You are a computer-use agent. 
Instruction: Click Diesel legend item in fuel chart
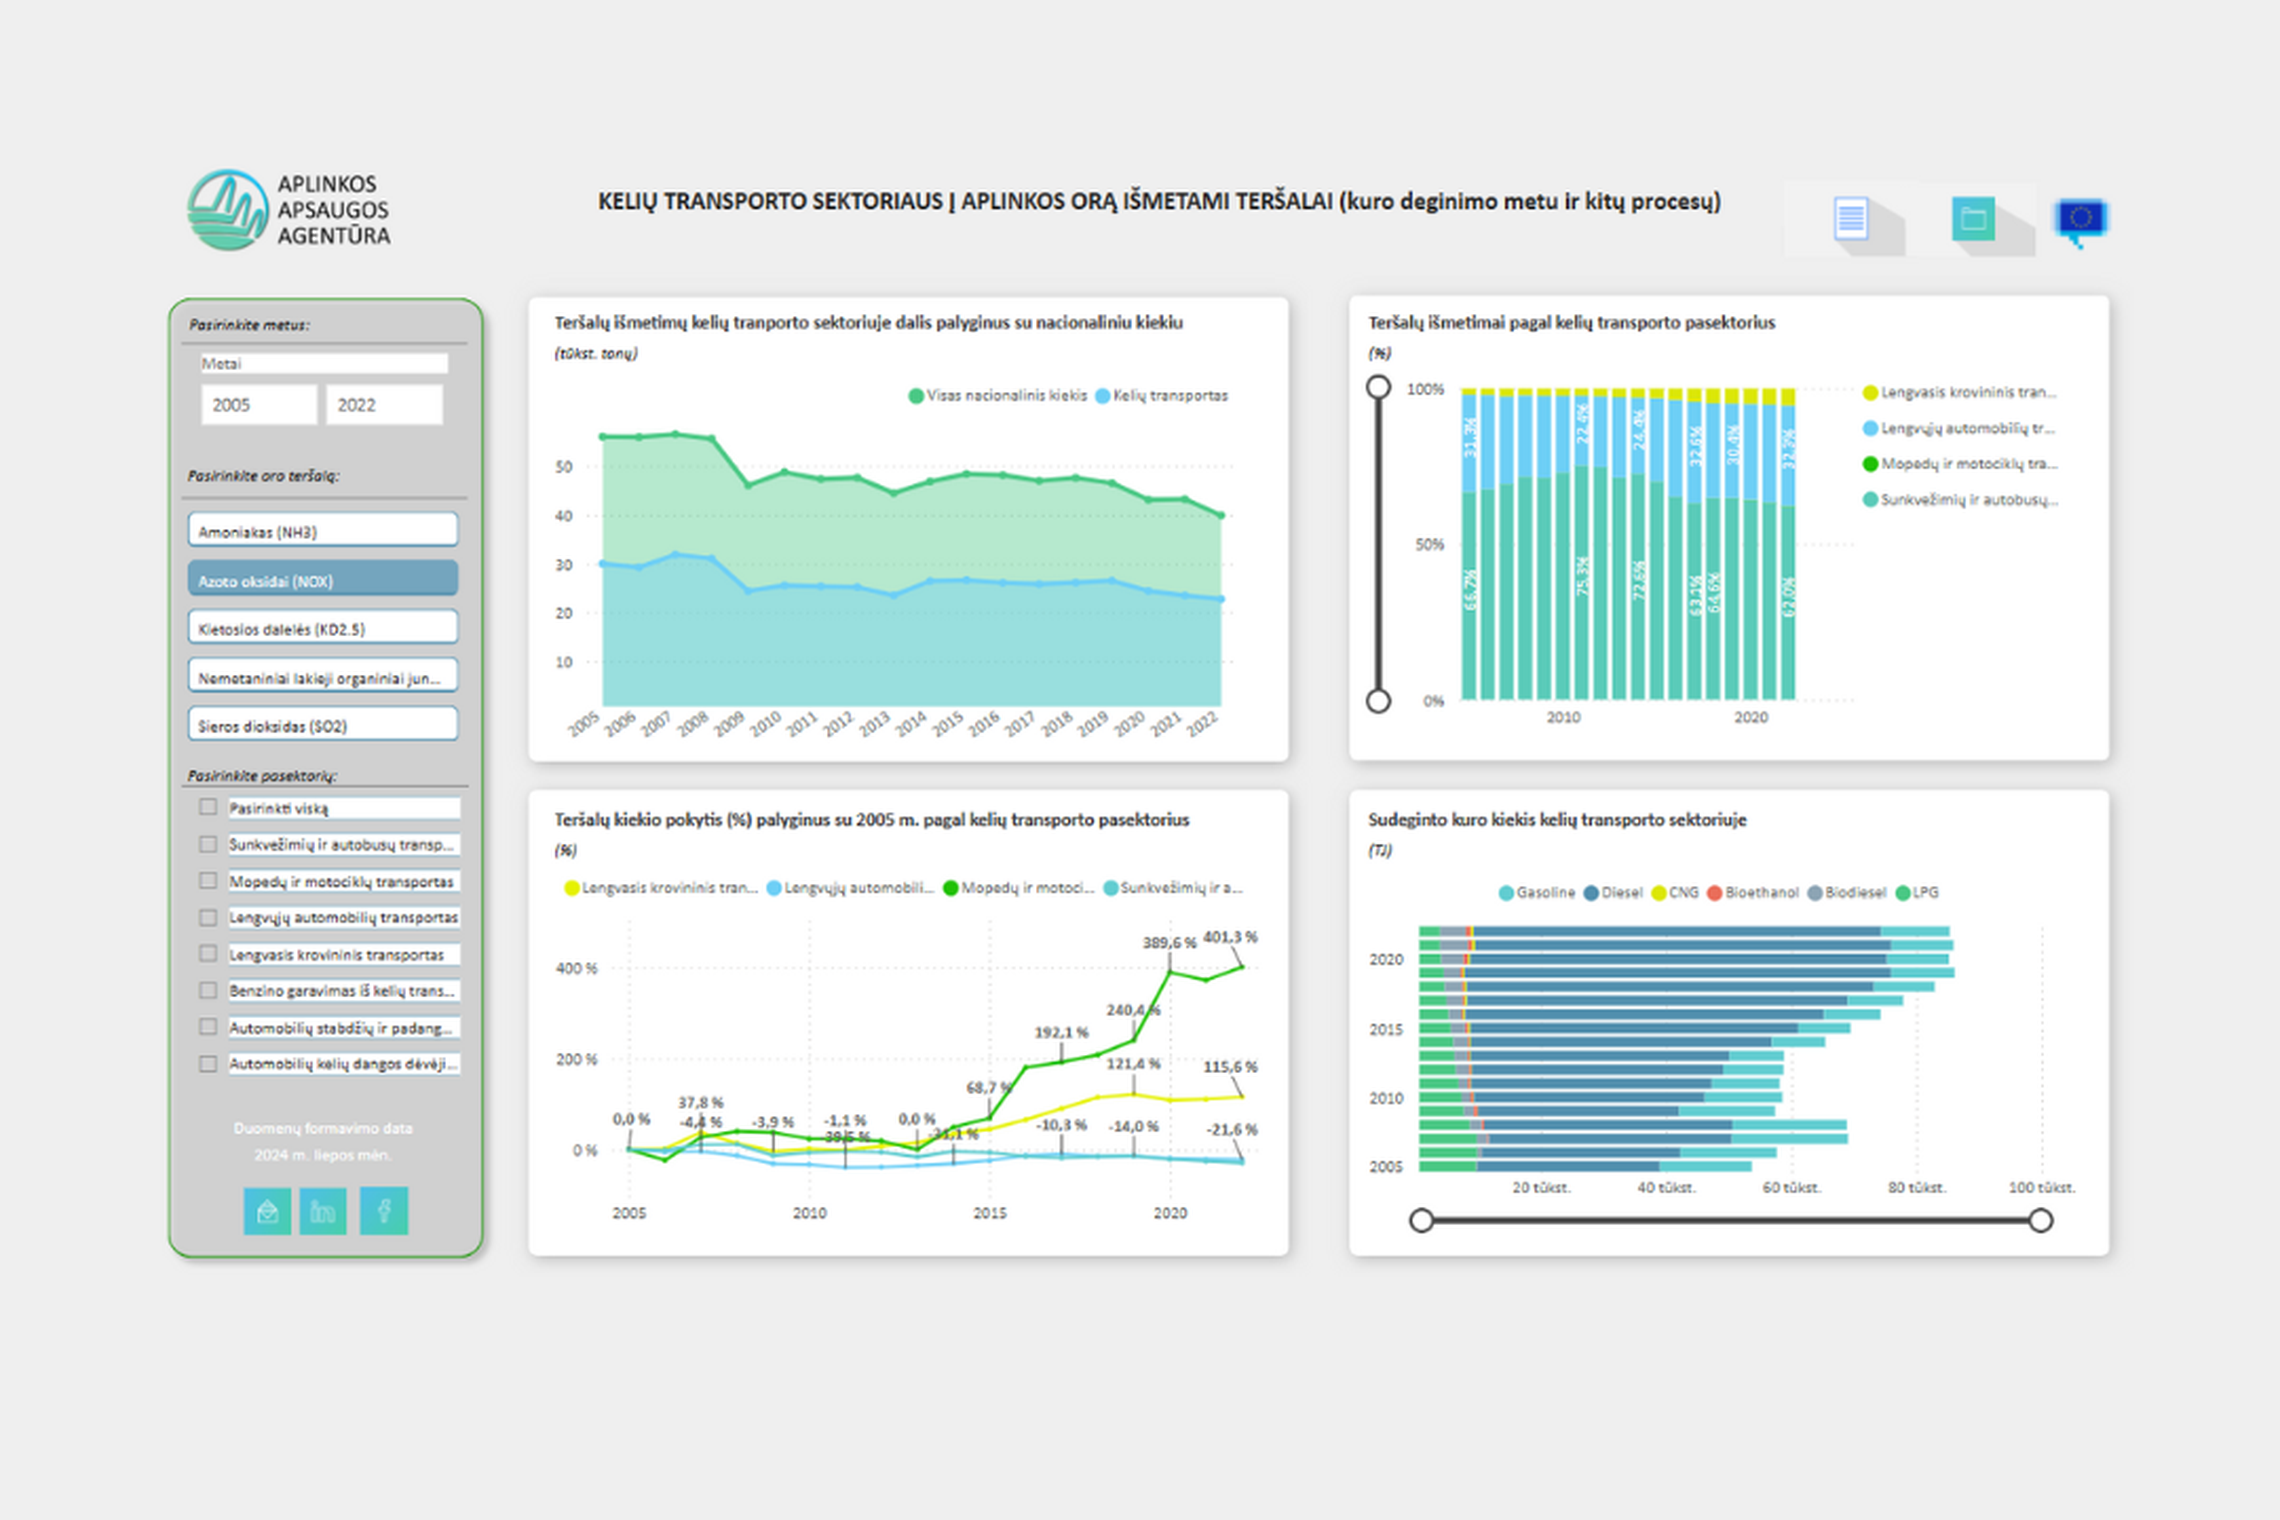1613,892
